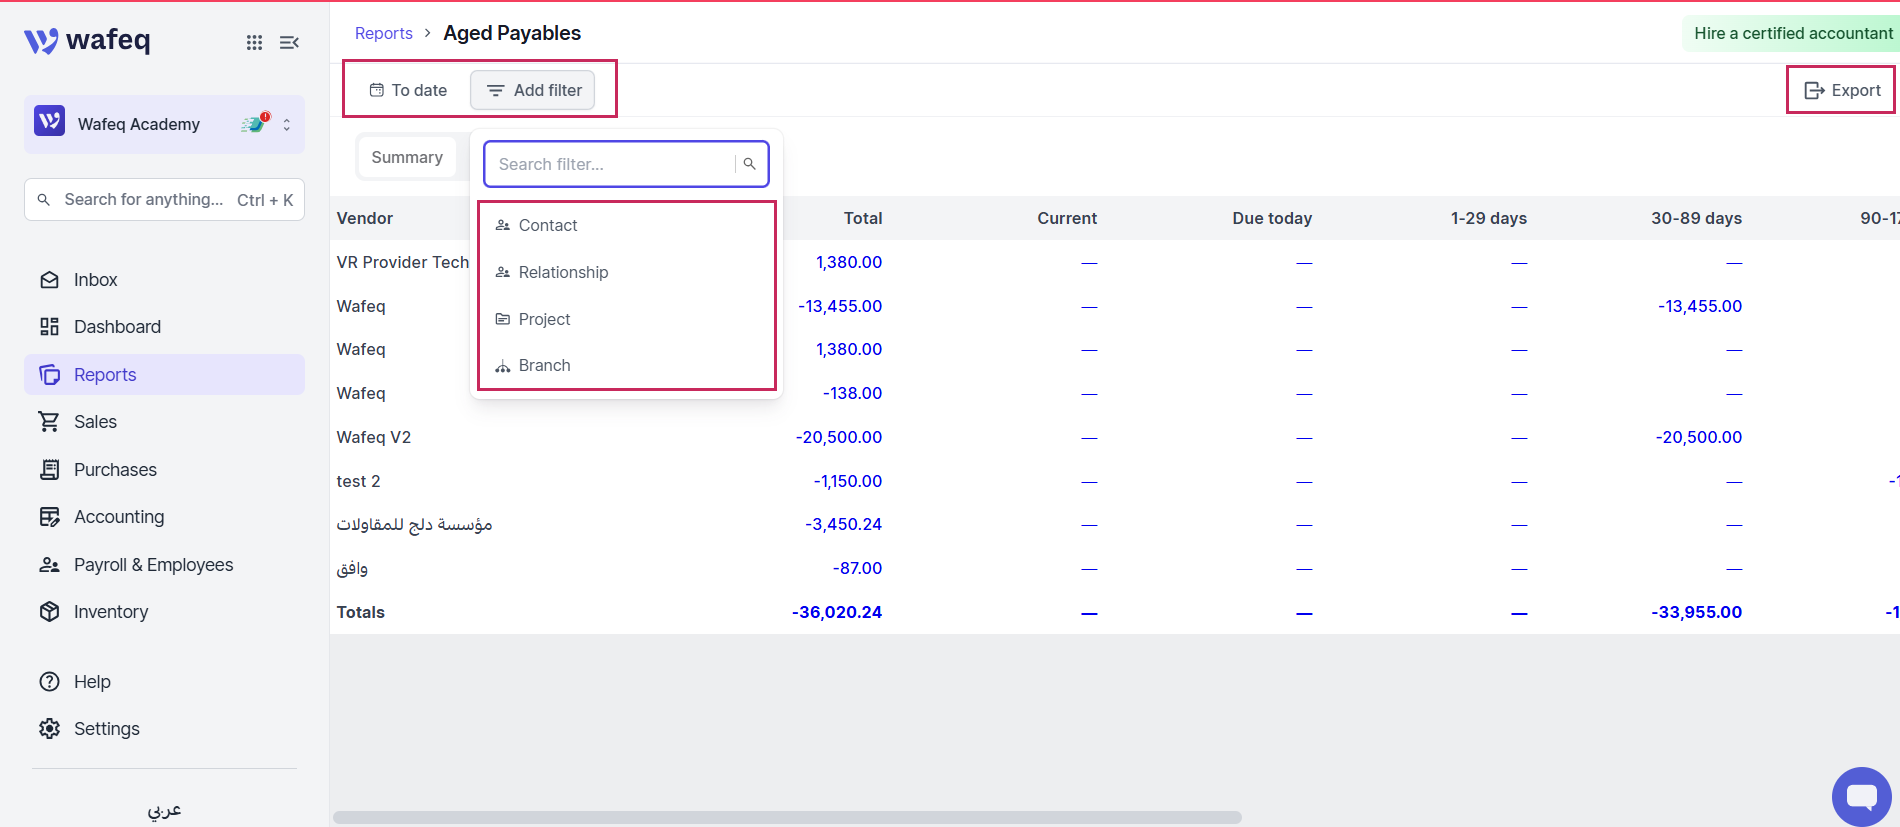Switch language to Arabic (عربي)

165,810
